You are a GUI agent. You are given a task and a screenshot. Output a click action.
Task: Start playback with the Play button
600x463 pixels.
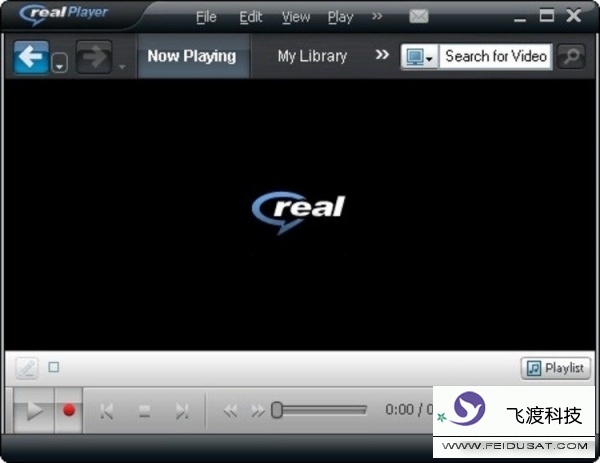[34, 410]
